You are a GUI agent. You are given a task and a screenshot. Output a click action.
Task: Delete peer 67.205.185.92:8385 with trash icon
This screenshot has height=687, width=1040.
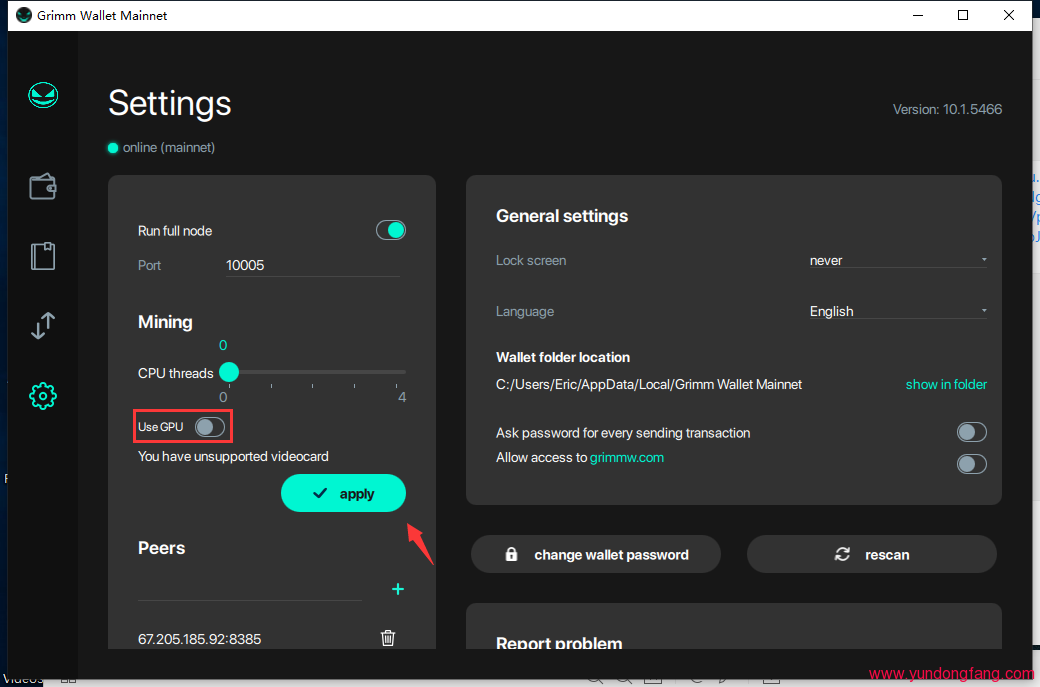pos(388,638)
